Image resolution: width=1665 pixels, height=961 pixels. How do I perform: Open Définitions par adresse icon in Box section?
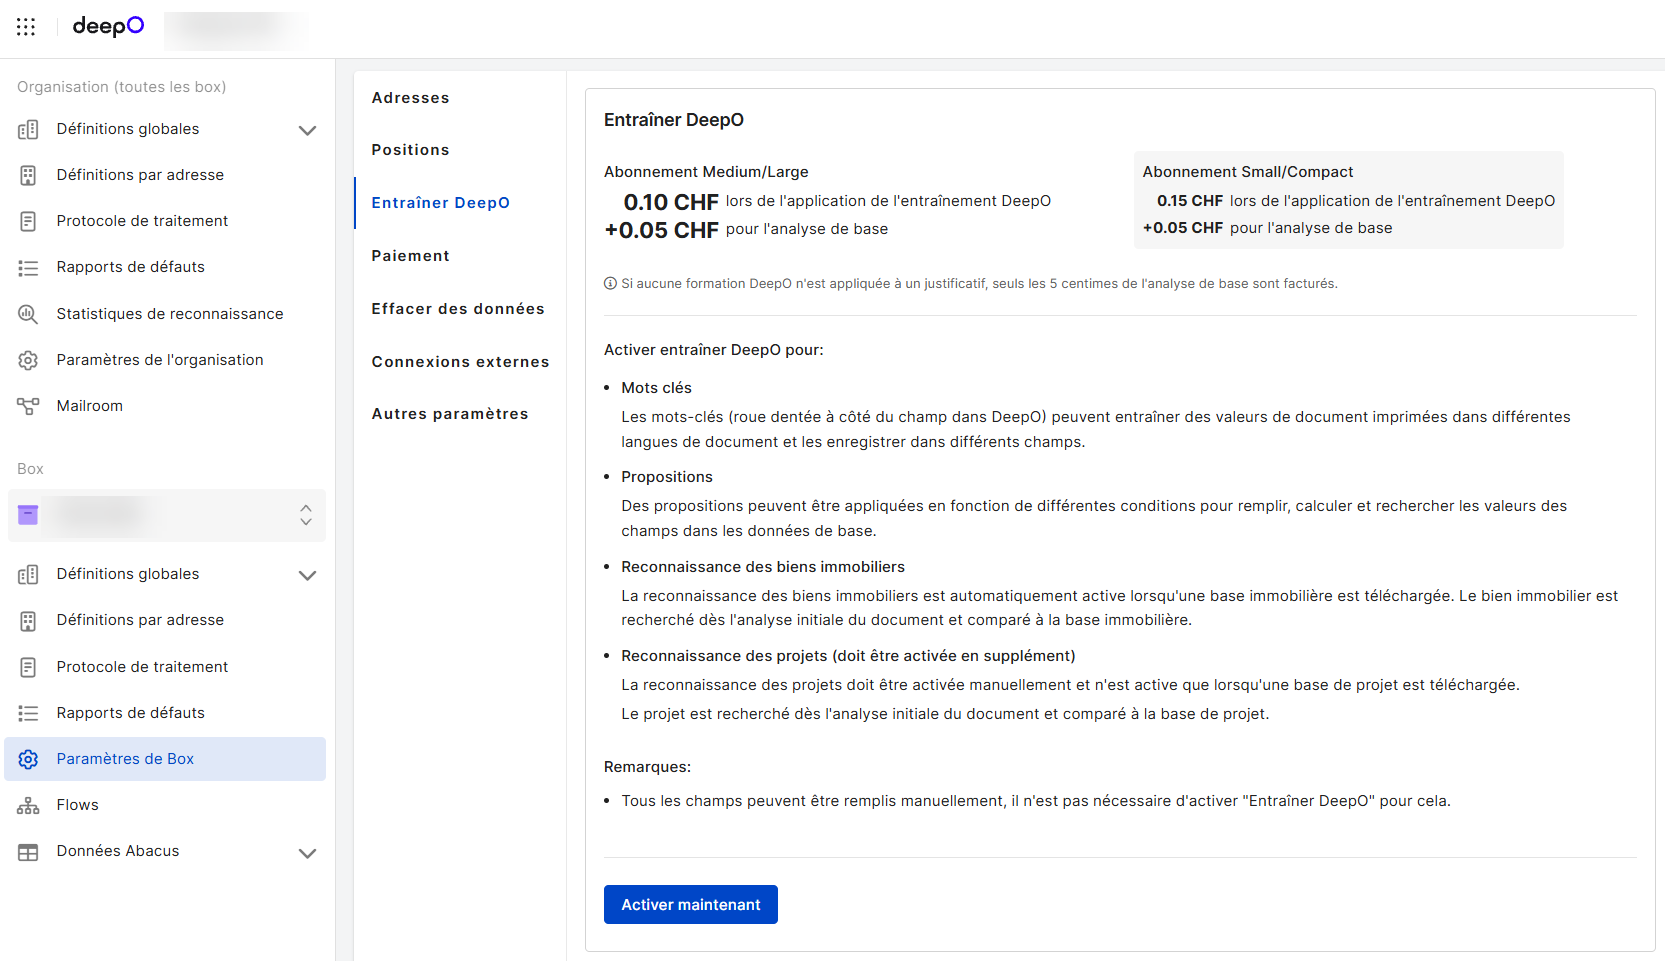click(28, 620)
